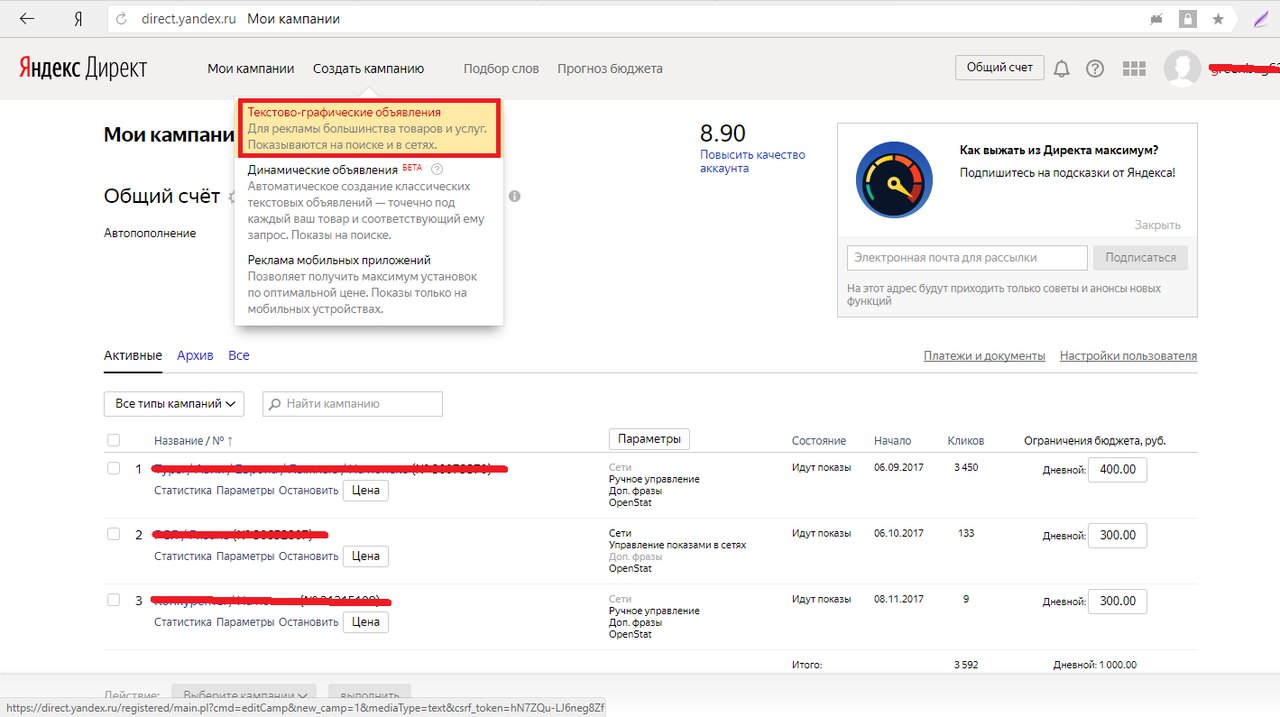Click 'Создать кампанию' menu
Viewport: 1280px width, 717px height.
(368, 69)
